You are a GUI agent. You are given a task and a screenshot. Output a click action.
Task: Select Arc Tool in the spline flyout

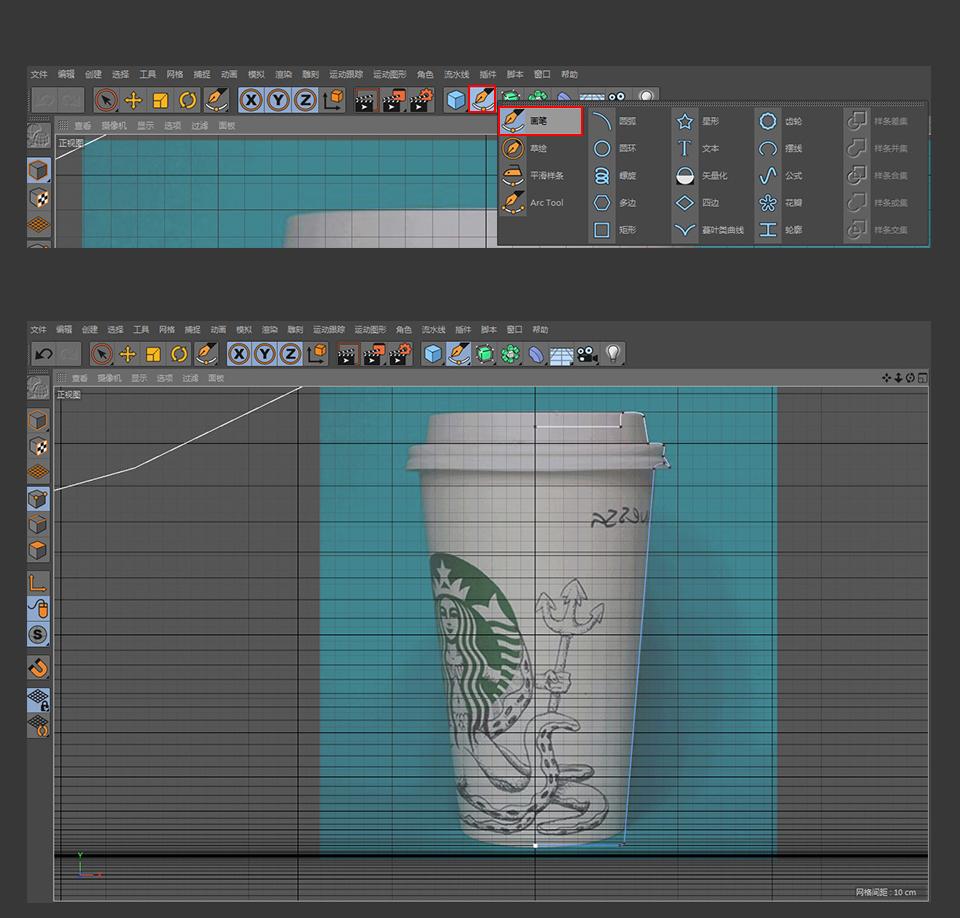(533, 203)
